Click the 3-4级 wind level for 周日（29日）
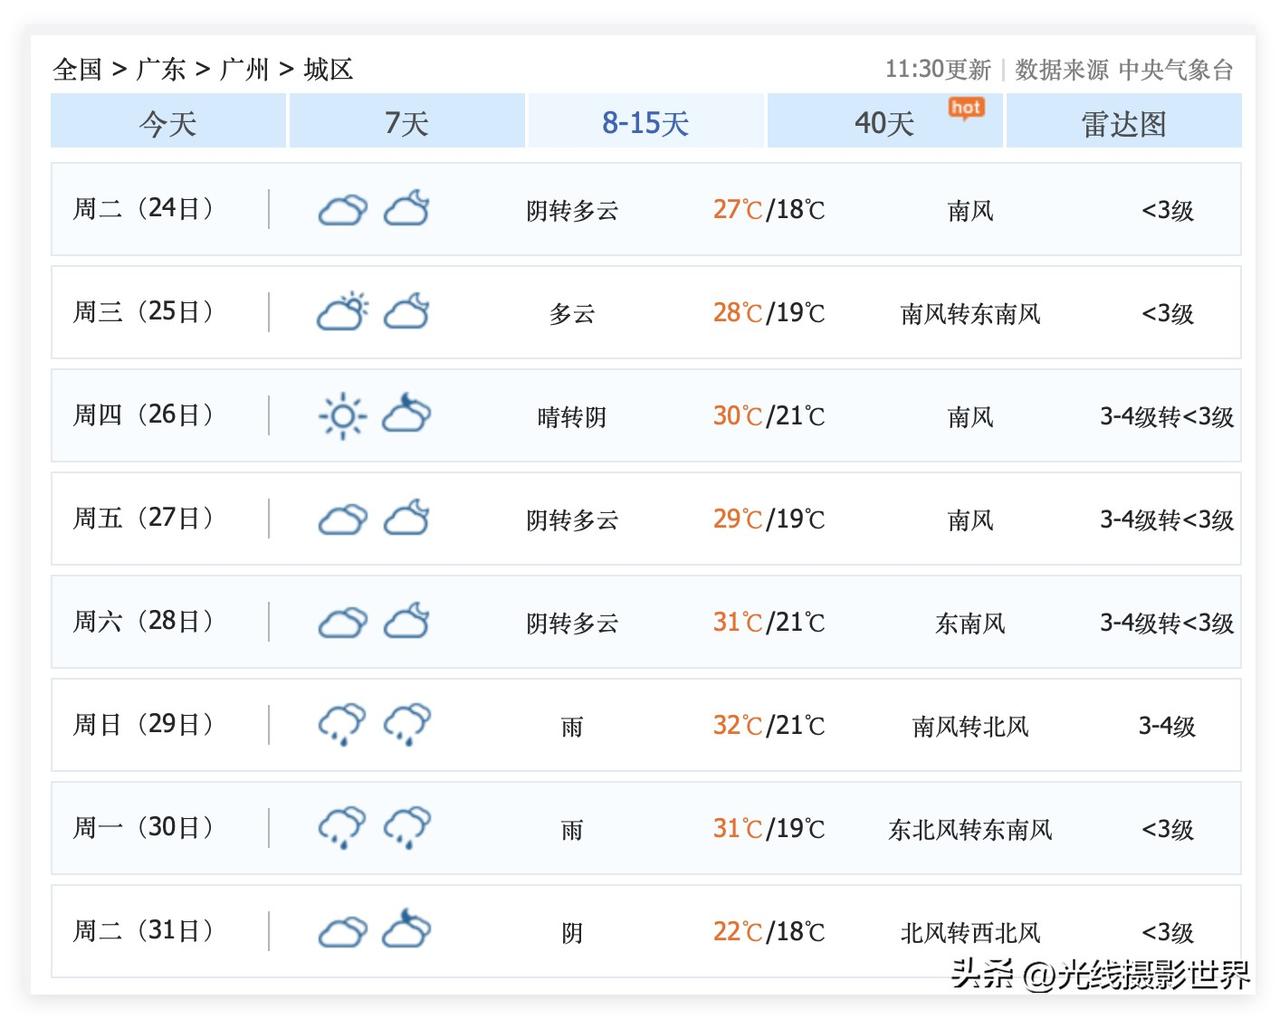1280x1019 pixels. click(x=1167, y=726)
